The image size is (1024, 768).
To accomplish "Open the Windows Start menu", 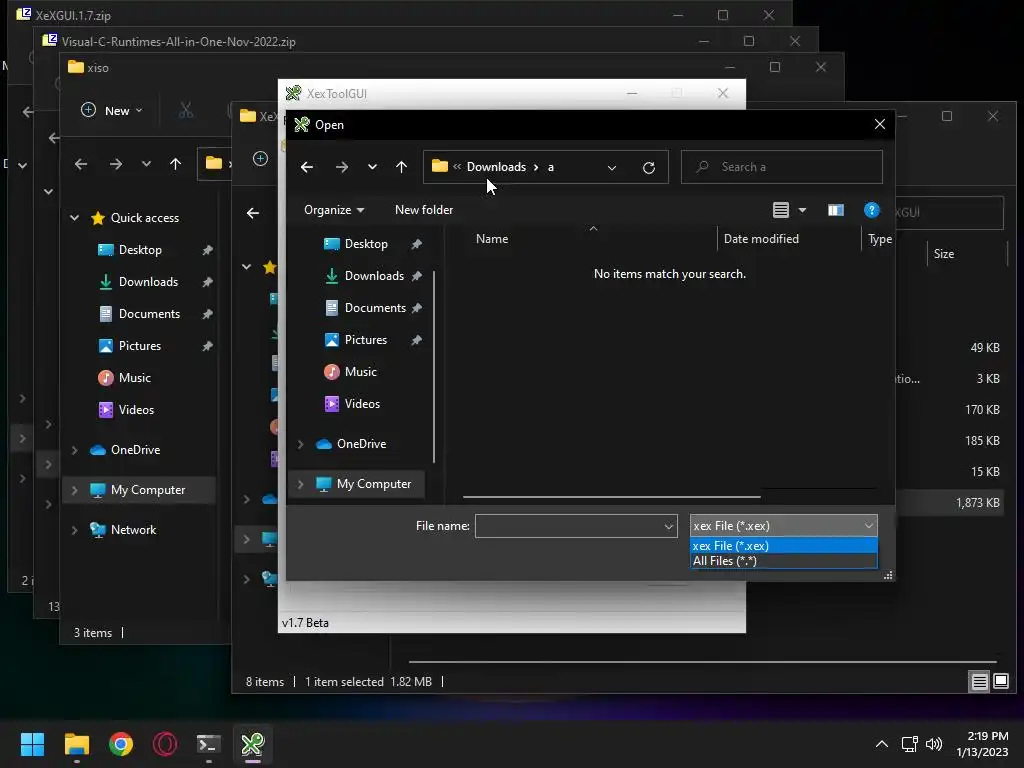I will [x=32, y=744].
